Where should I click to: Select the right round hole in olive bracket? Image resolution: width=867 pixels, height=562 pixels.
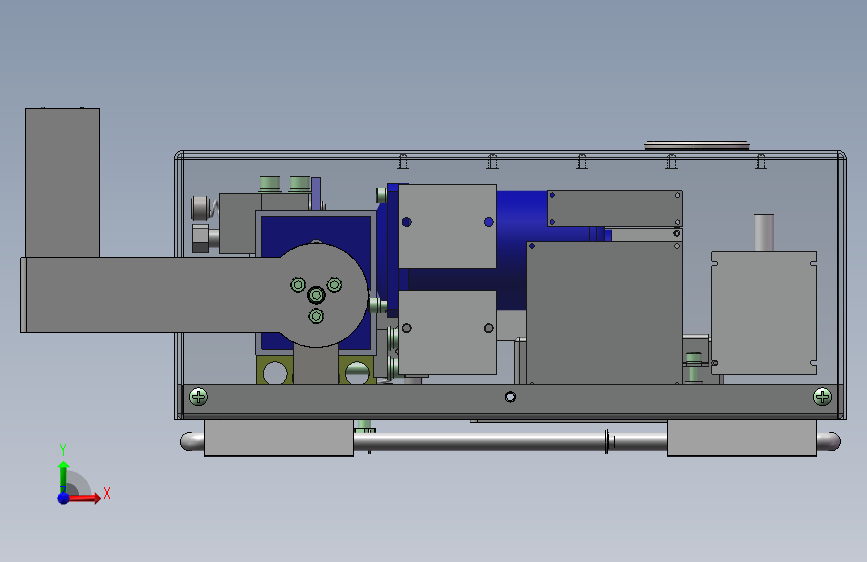tap(357, 373)
